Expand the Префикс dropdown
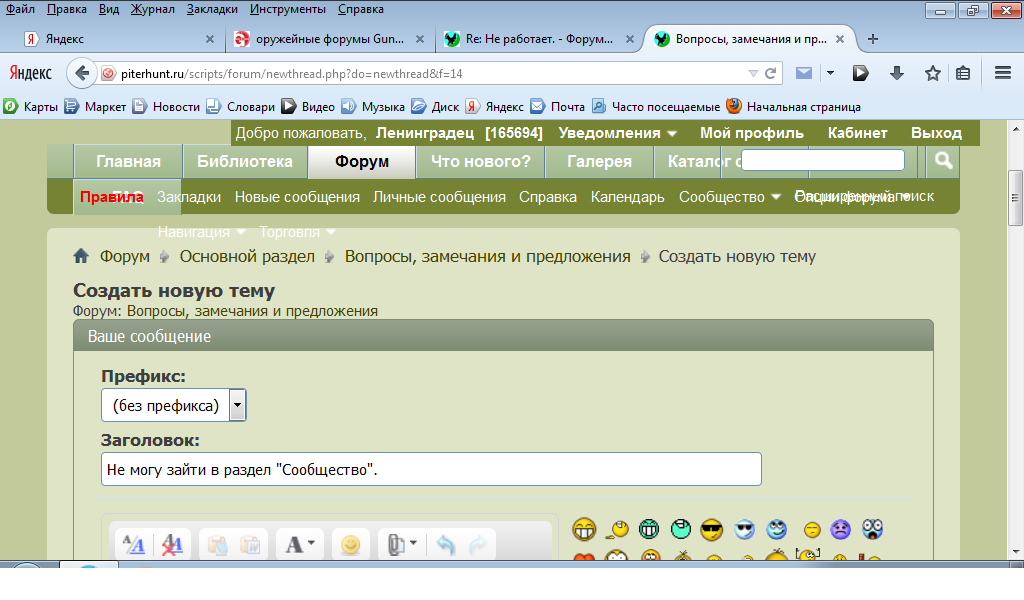Screen dimensions: 1024x600 tap(237, 405)
